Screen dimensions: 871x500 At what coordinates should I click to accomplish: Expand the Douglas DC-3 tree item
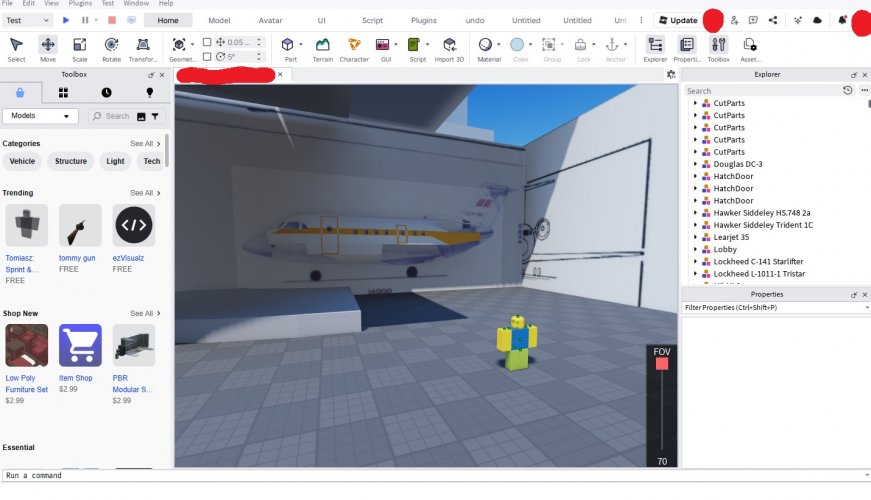click(x=695, y=164)
